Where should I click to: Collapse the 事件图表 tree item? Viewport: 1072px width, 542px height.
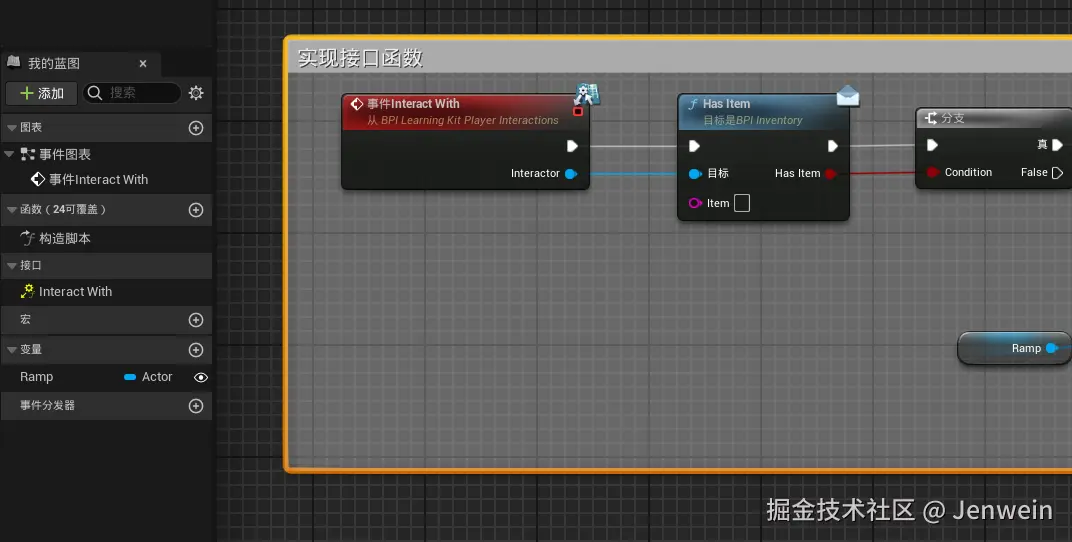(x=9, y=154)
